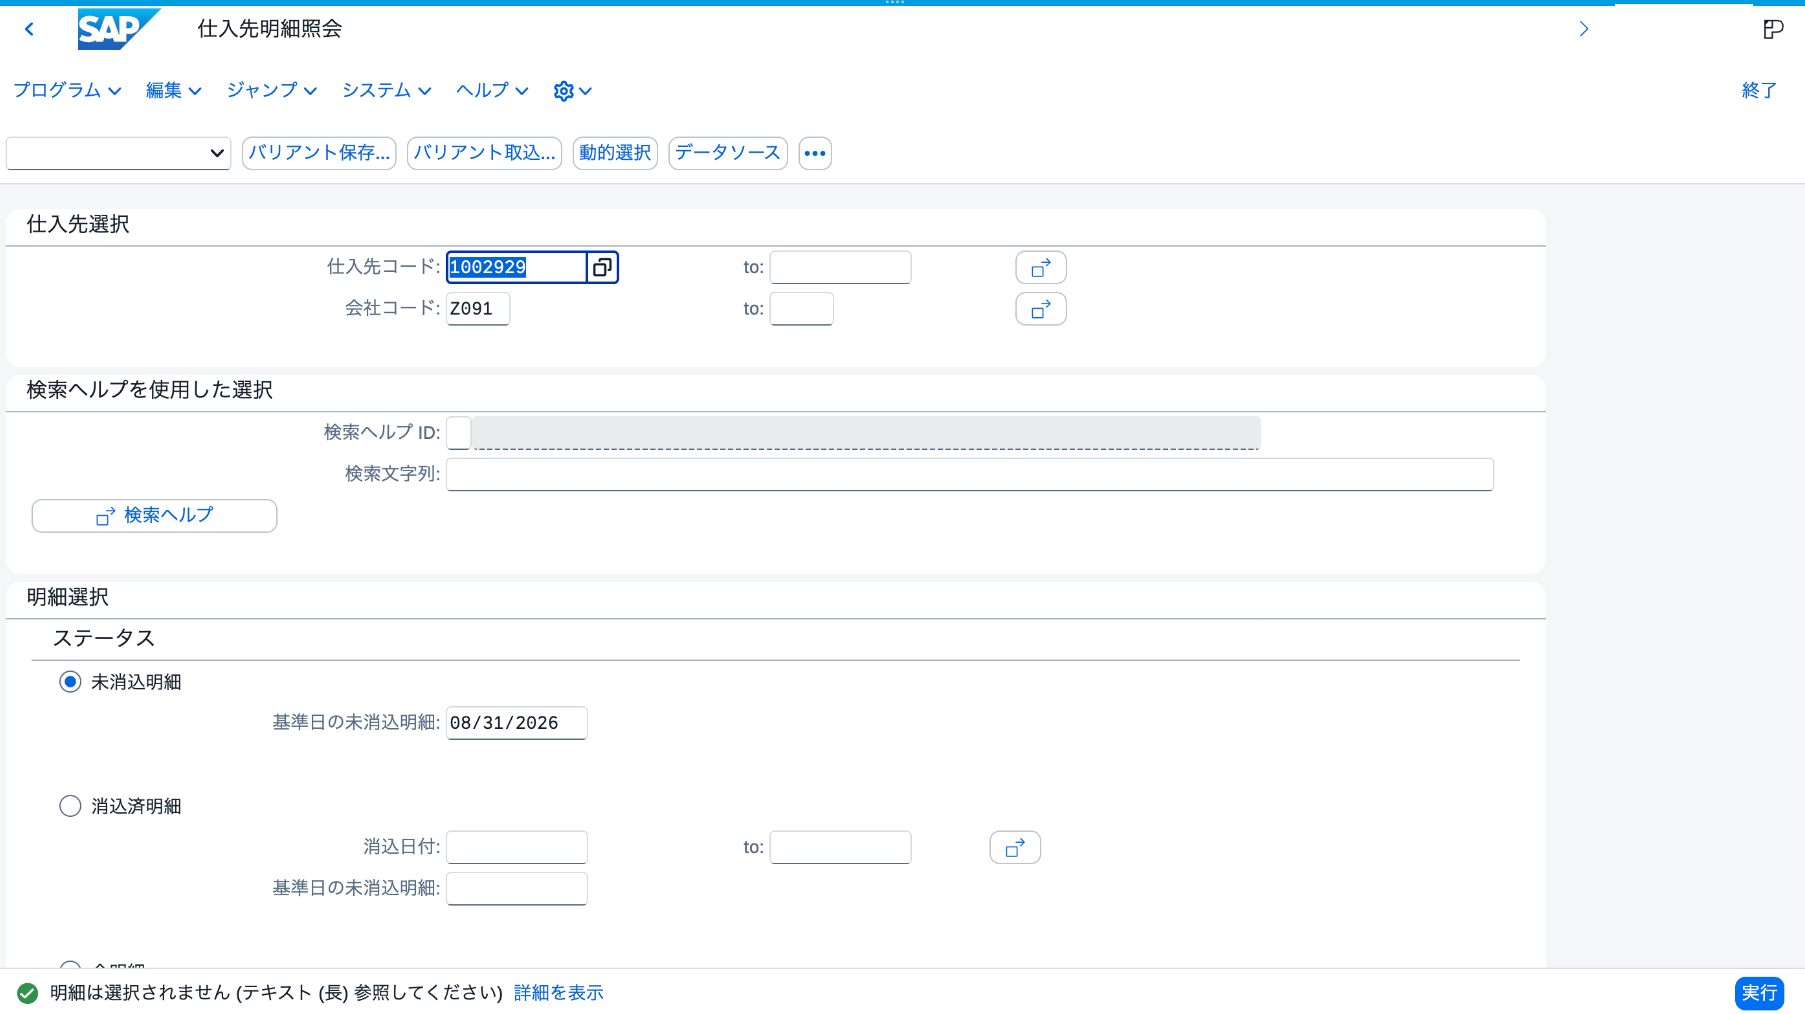Click the 仕入先コード input with 1002929
Screen dimensions: 1805x1014
tap(516, 267)
